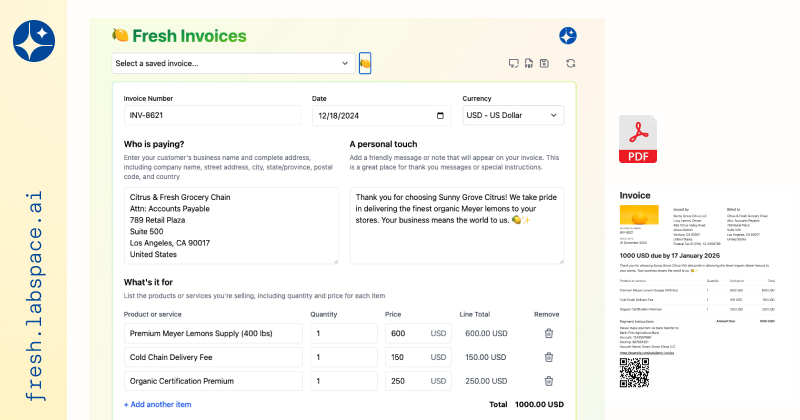Click the blue sparkle icon at top right
This screenshot has width=800, height=420.
tap(567, 36)
